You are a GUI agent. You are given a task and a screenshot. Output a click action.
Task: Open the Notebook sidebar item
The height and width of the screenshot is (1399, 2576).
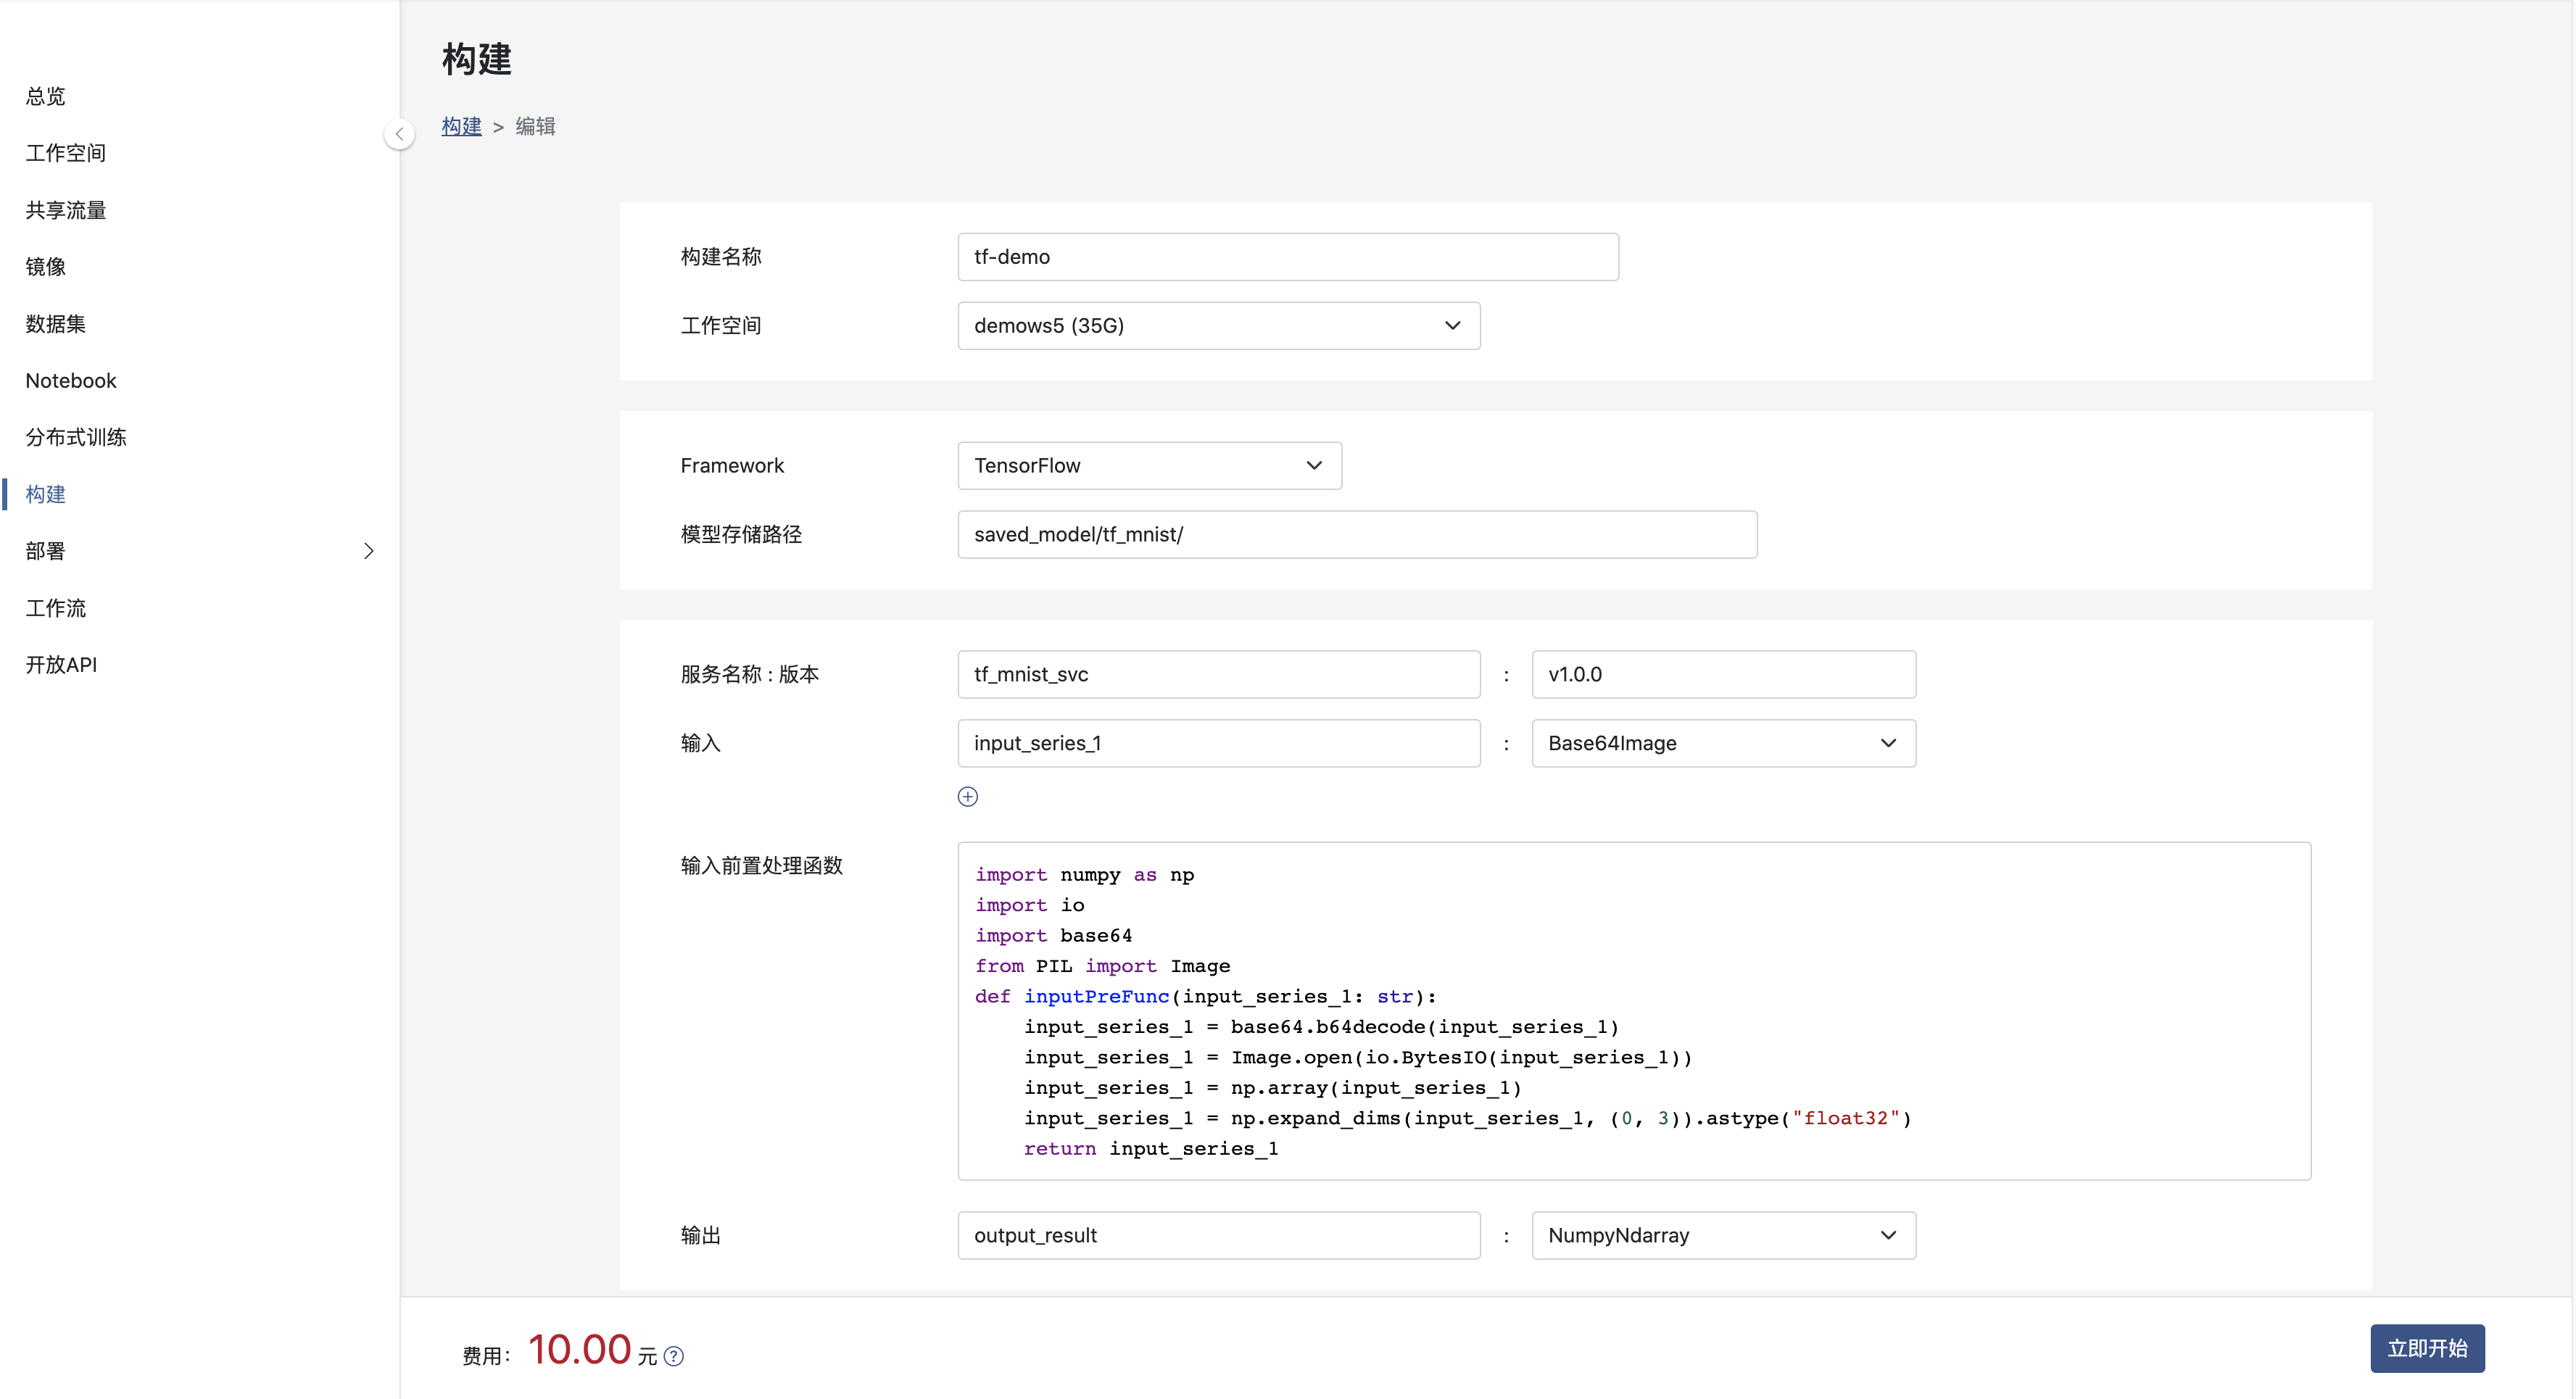point(71,380)
